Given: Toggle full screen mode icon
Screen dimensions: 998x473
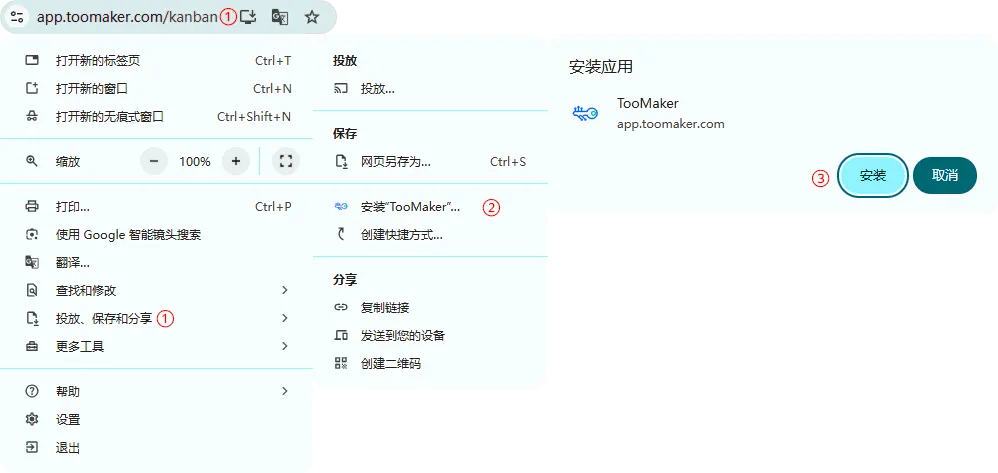Looking at the screenshot, I should pos(286,161).
